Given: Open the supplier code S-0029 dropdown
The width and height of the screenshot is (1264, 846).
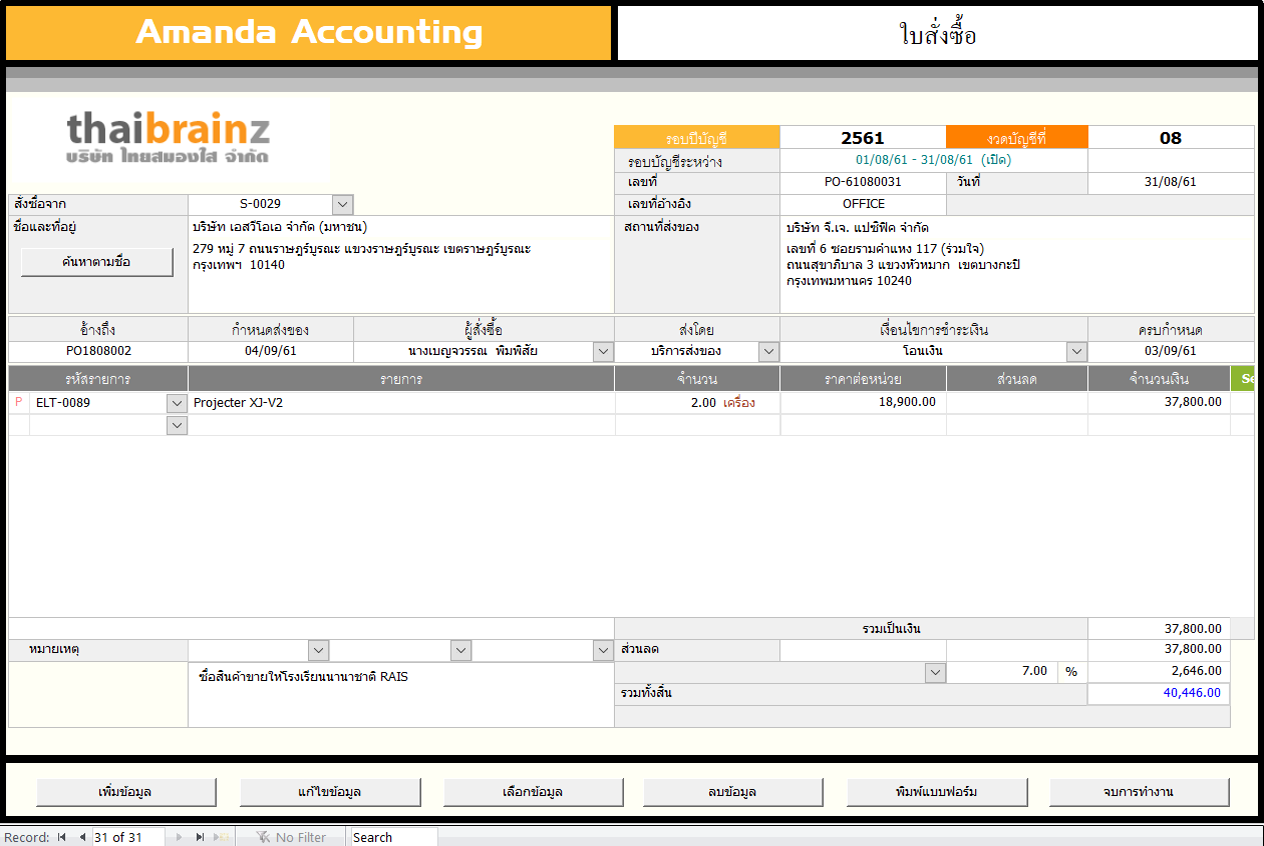Looking at the screenshot, I should (342, 204).
